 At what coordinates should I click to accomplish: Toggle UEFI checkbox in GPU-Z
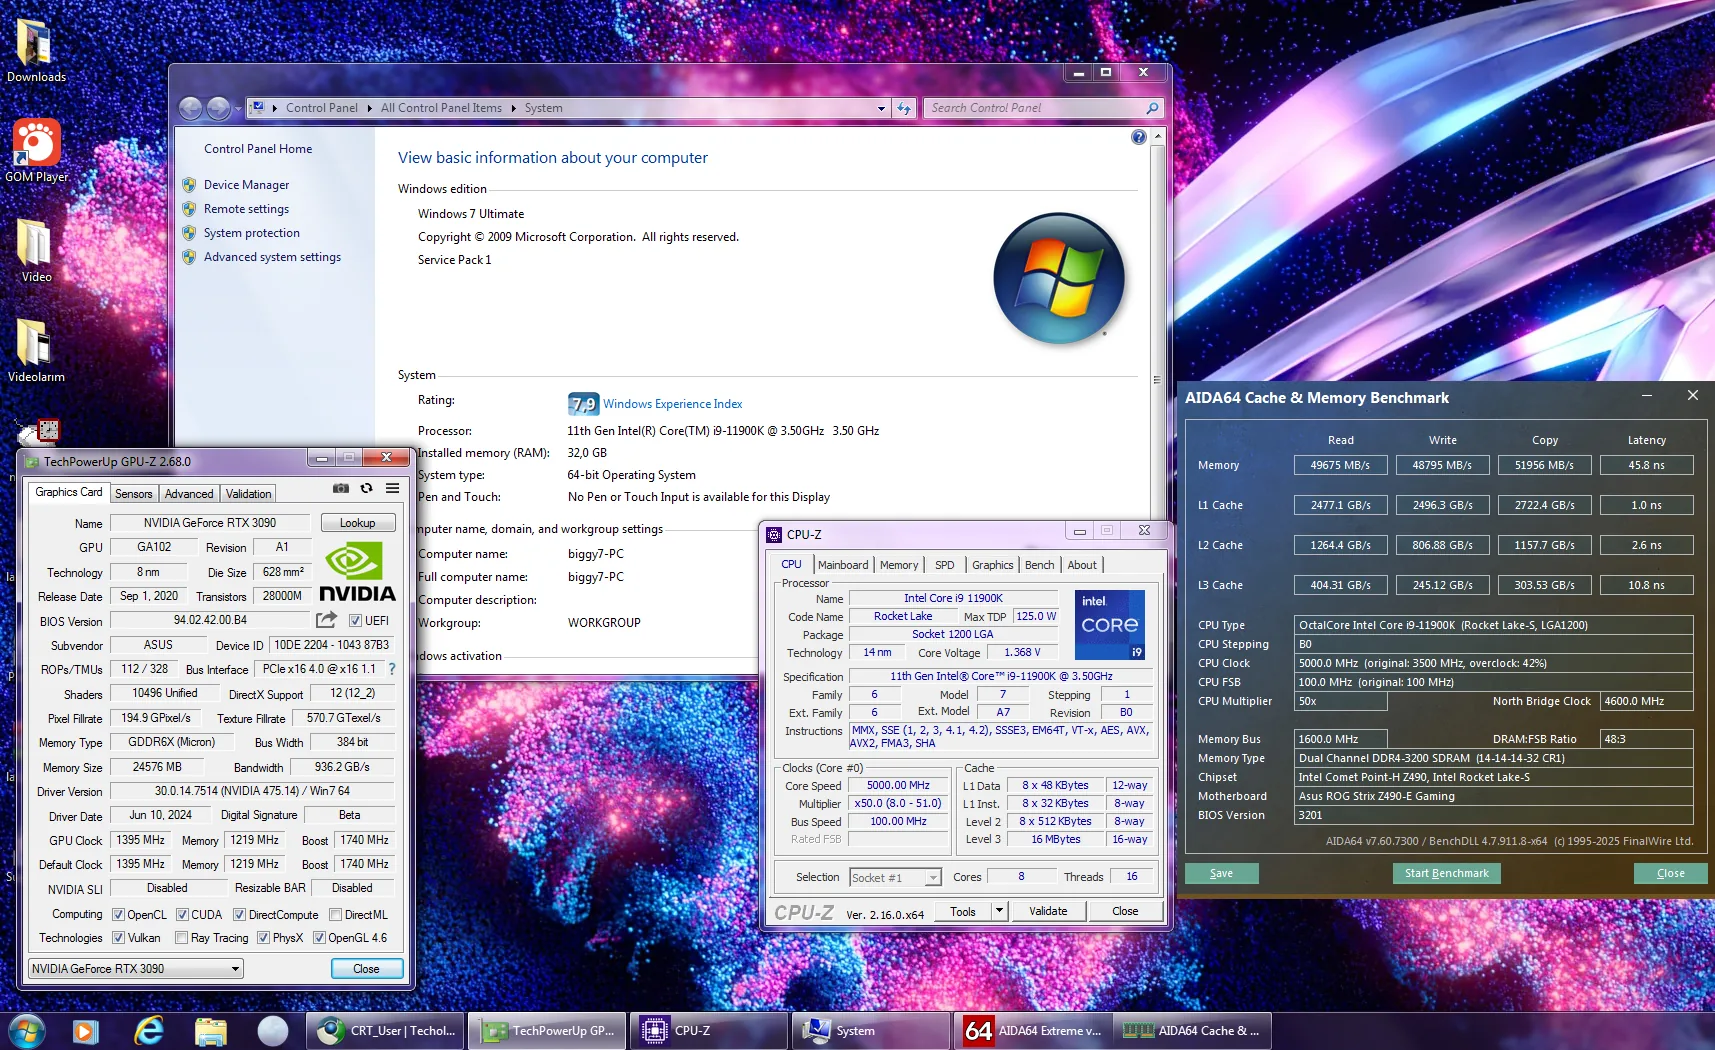pos(355,621)
